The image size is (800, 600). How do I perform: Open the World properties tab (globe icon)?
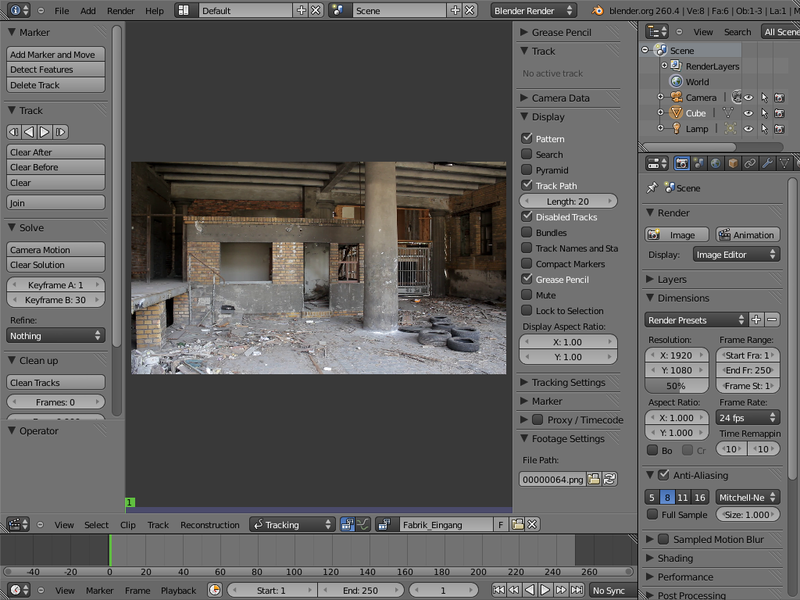[x=715, y=163]
